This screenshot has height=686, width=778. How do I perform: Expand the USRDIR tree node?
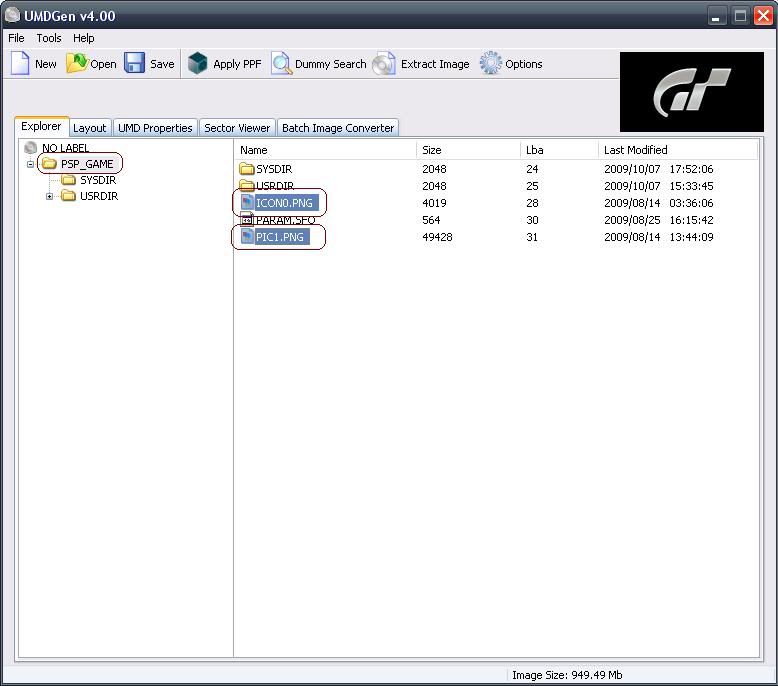49,196
